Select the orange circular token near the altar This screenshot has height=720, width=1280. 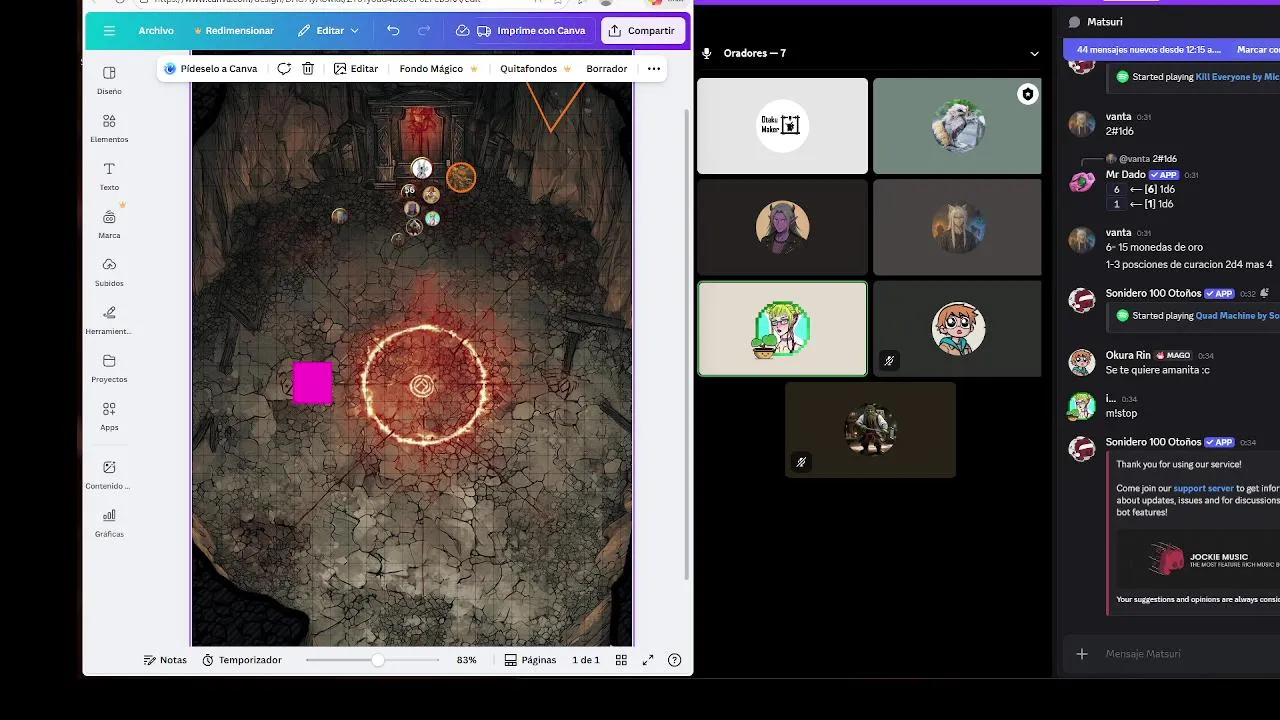(x=461, y=178)
